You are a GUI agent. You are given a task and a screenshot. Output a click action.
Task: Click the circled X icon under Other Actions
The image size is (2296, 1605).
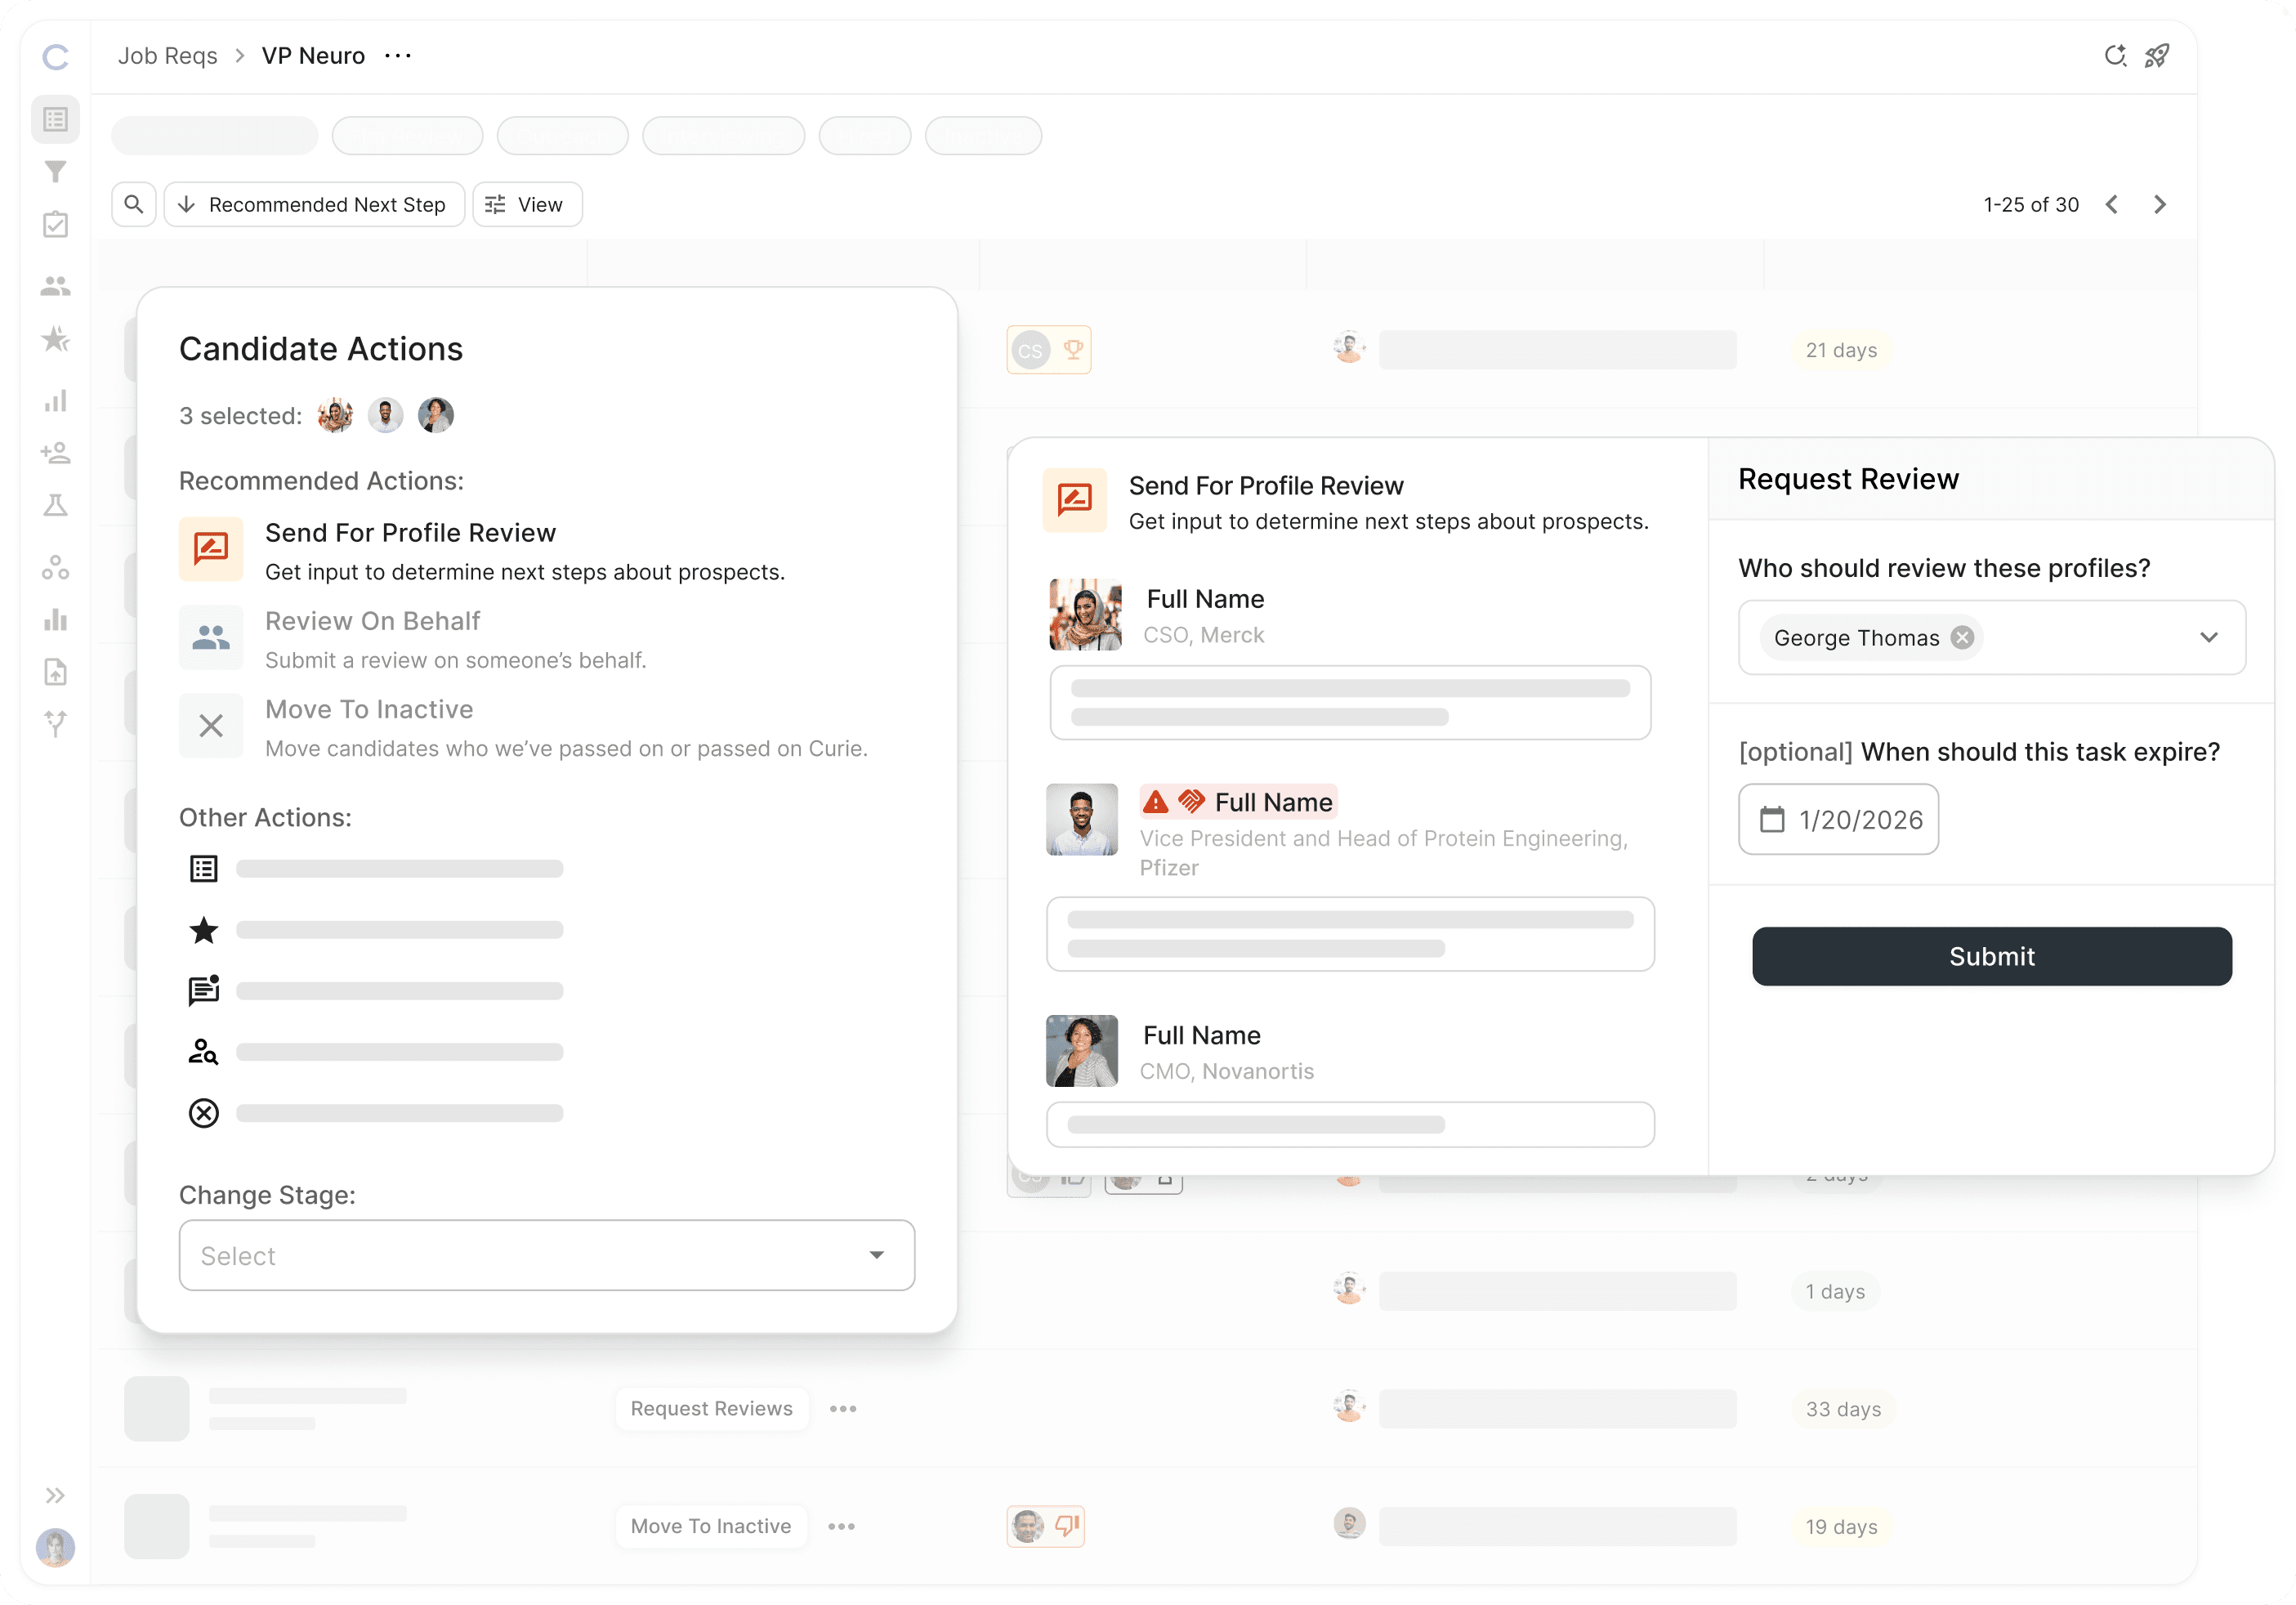click(204, 1113)
